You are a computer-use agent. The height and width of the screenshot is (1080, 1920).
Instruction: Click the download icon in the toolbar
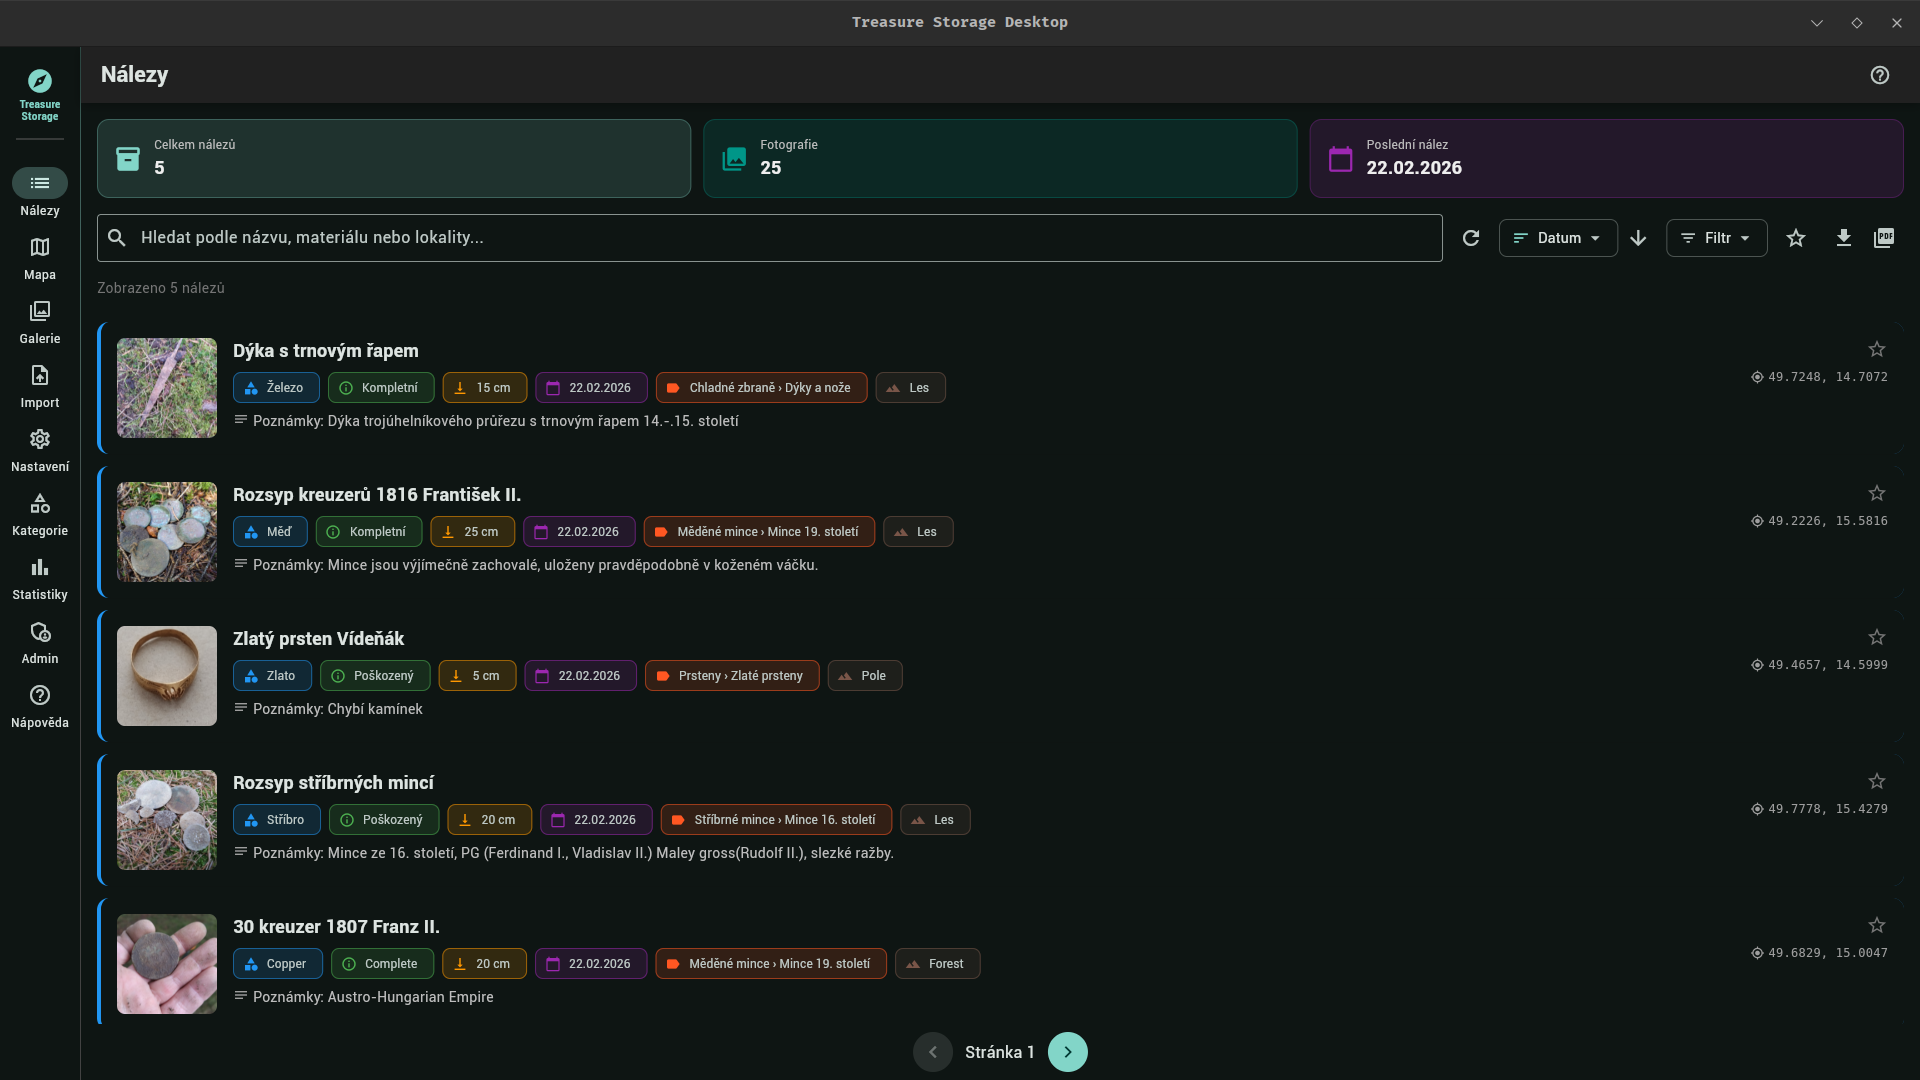pos(1844,238)
